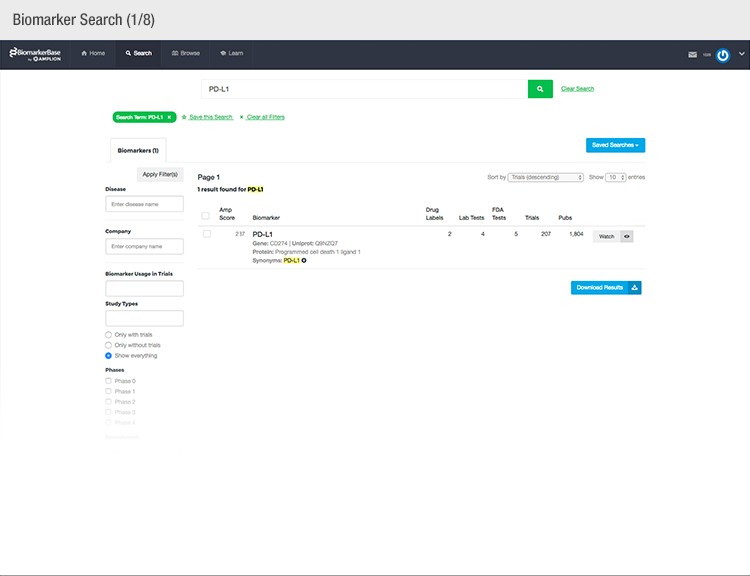Select the Only with trials radio option
Screen dimensions: 750x576
tap(109, 334)
